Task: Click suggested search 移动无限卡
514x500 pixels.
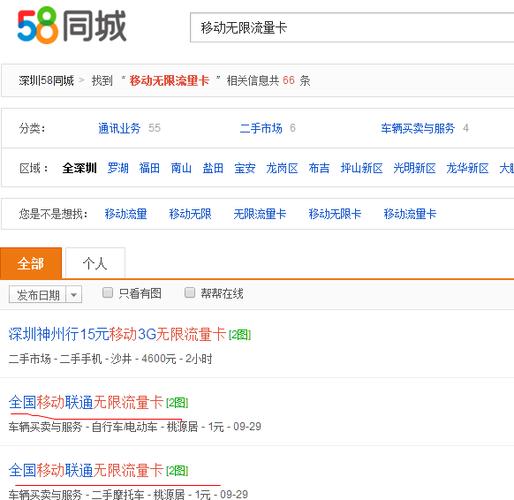Action: coord(335,214)
